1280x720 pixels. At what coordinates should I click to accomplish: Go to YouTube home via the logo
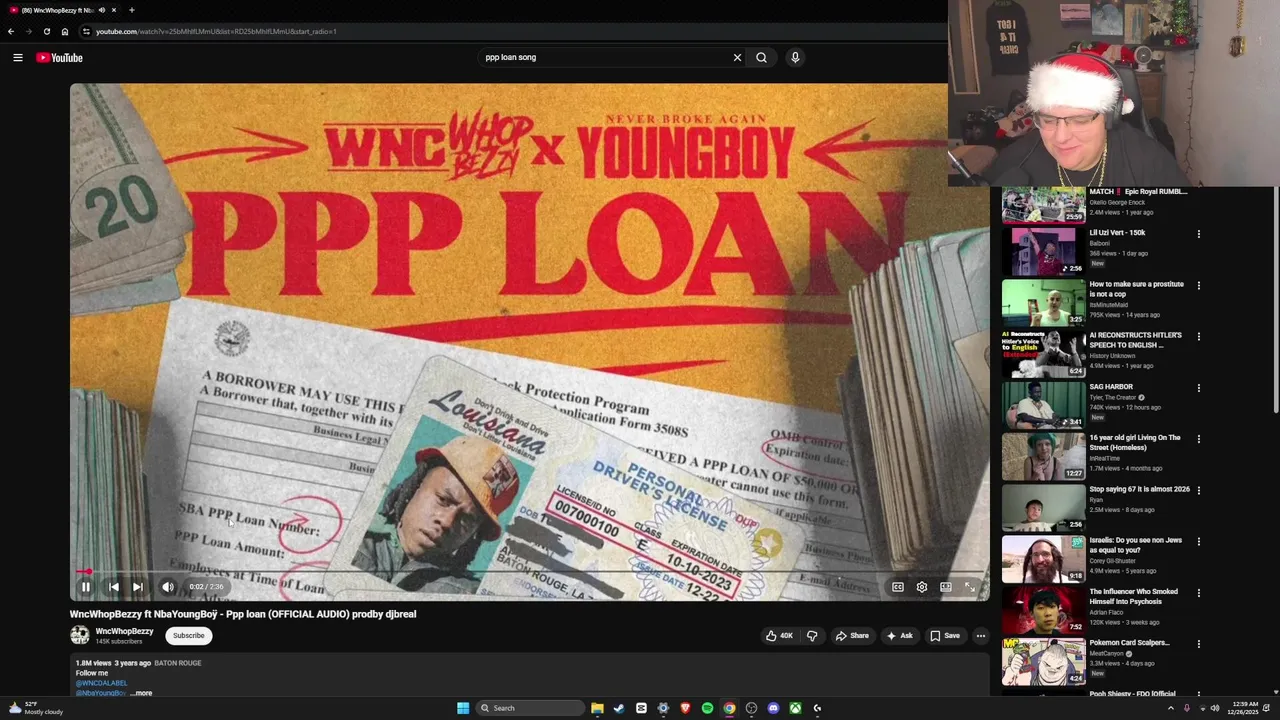(x=59, y=58)
